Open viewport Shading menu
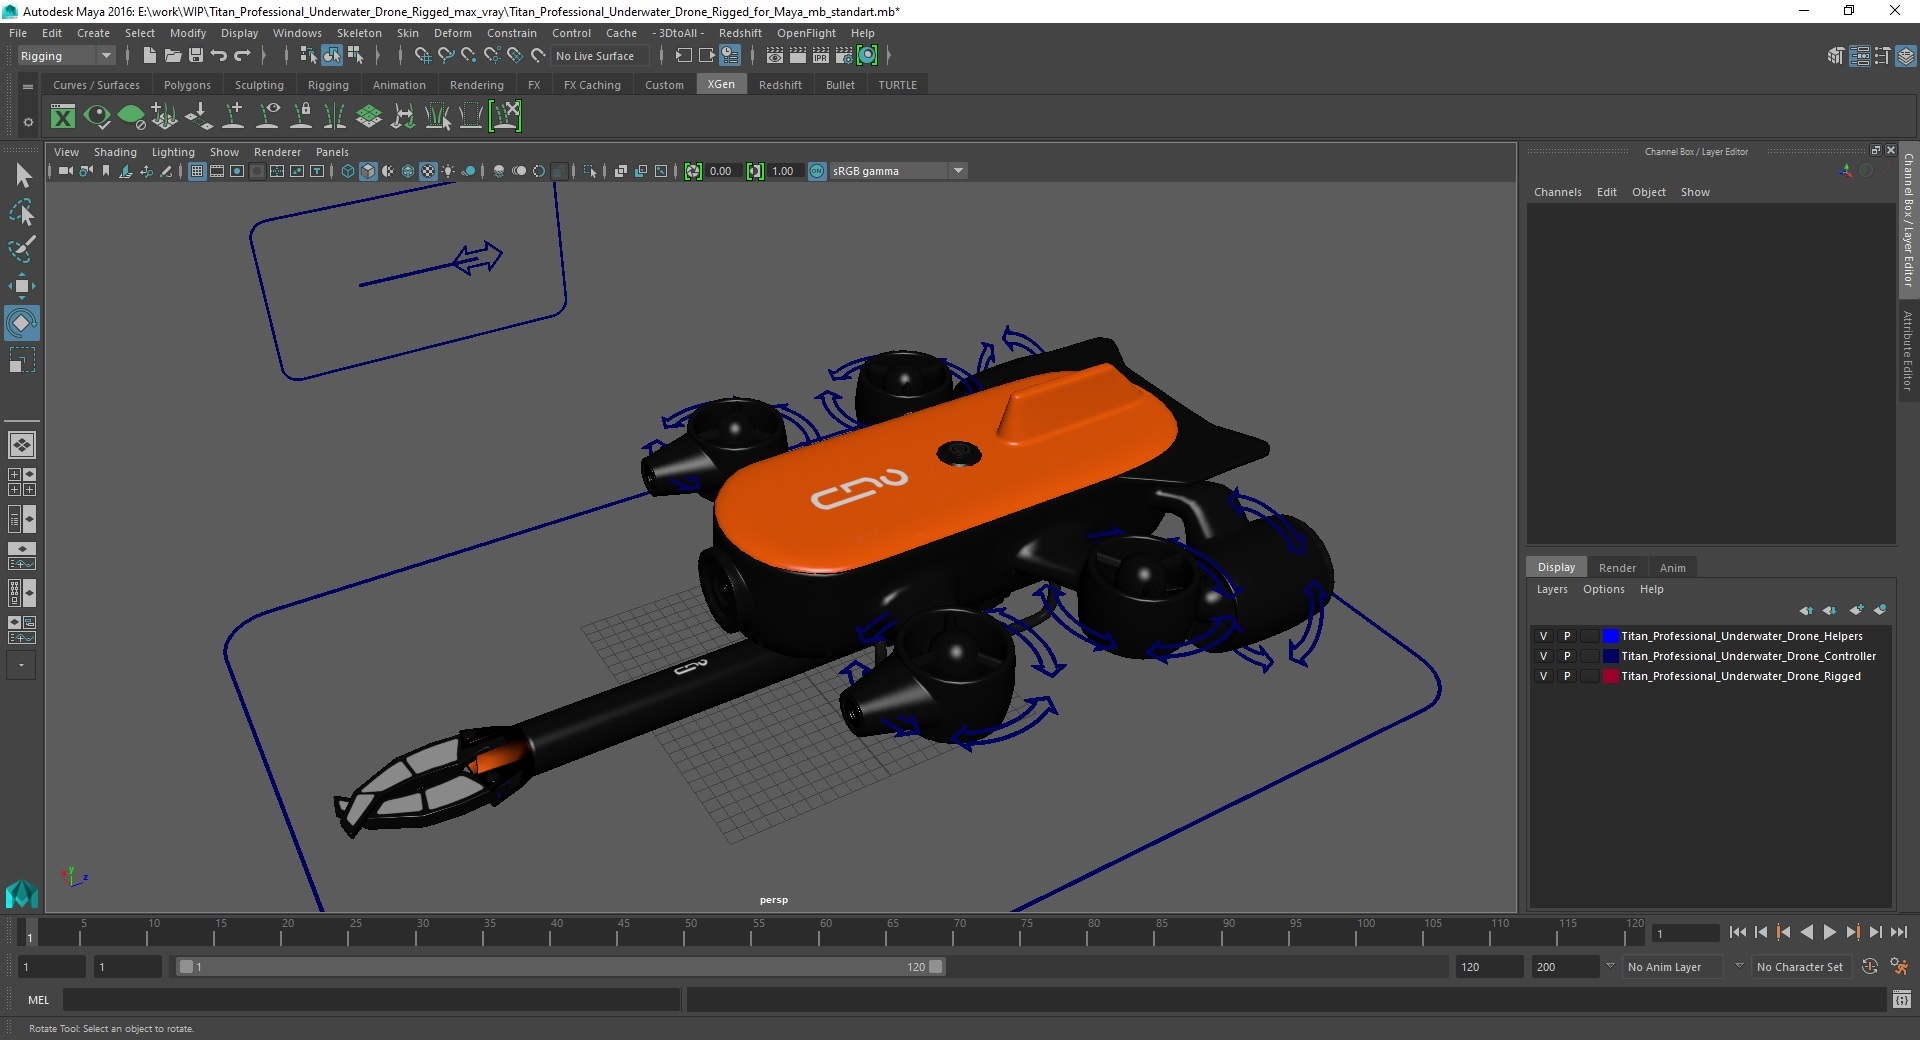1920x1040 pixels. 115,152
